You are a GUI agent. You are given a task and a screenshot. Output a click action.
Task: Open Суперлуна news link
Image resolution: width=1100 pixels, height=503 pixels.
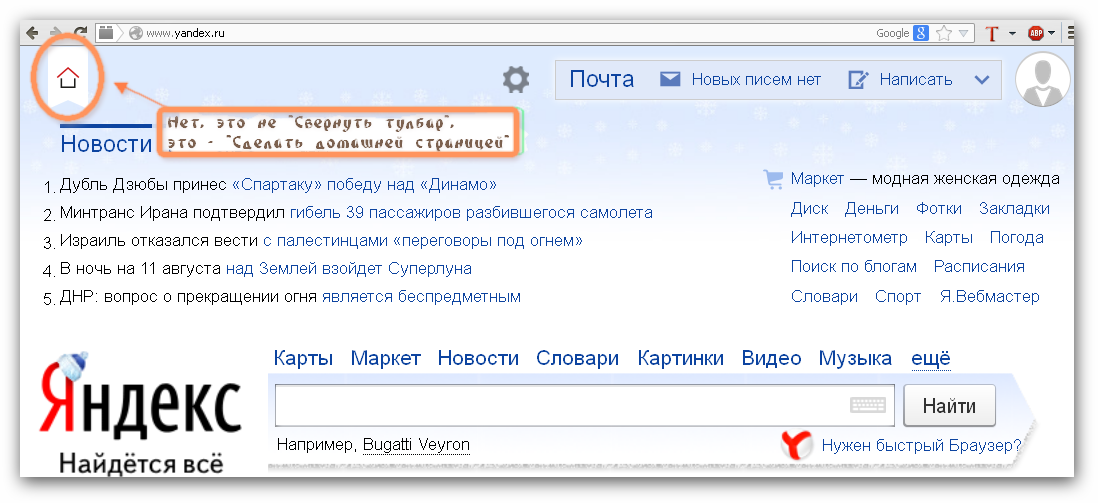coord(349,269)
